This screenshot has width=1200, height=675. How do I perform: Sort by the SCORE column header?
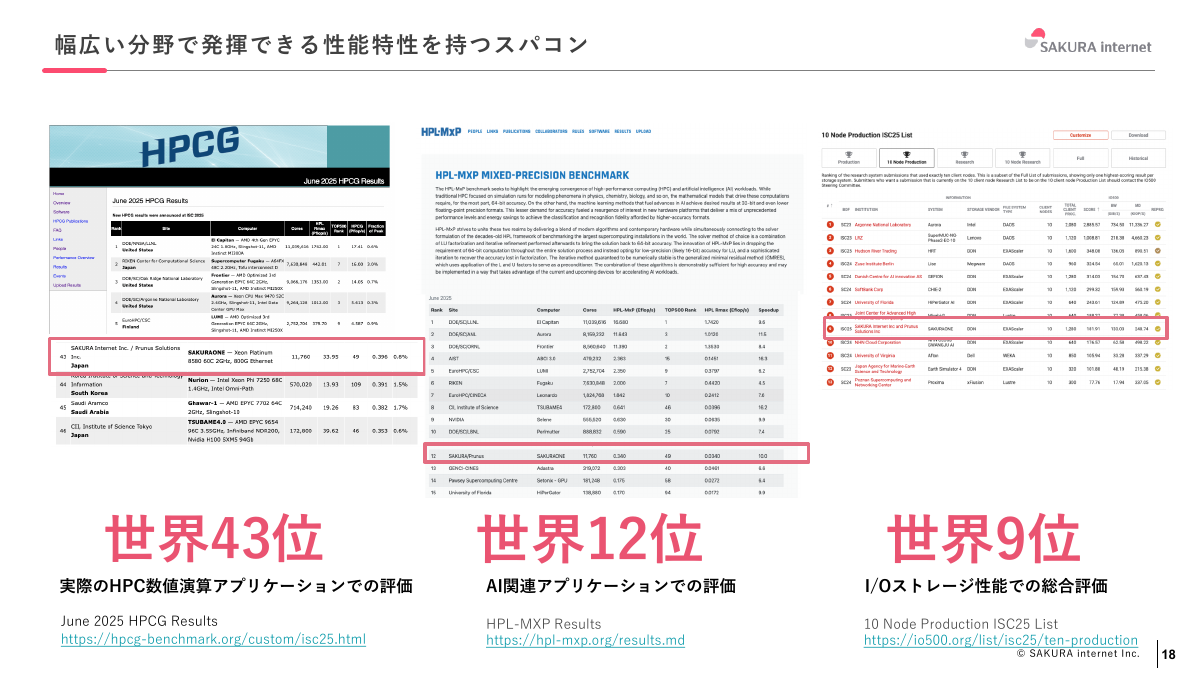(x=1091, y=209)
